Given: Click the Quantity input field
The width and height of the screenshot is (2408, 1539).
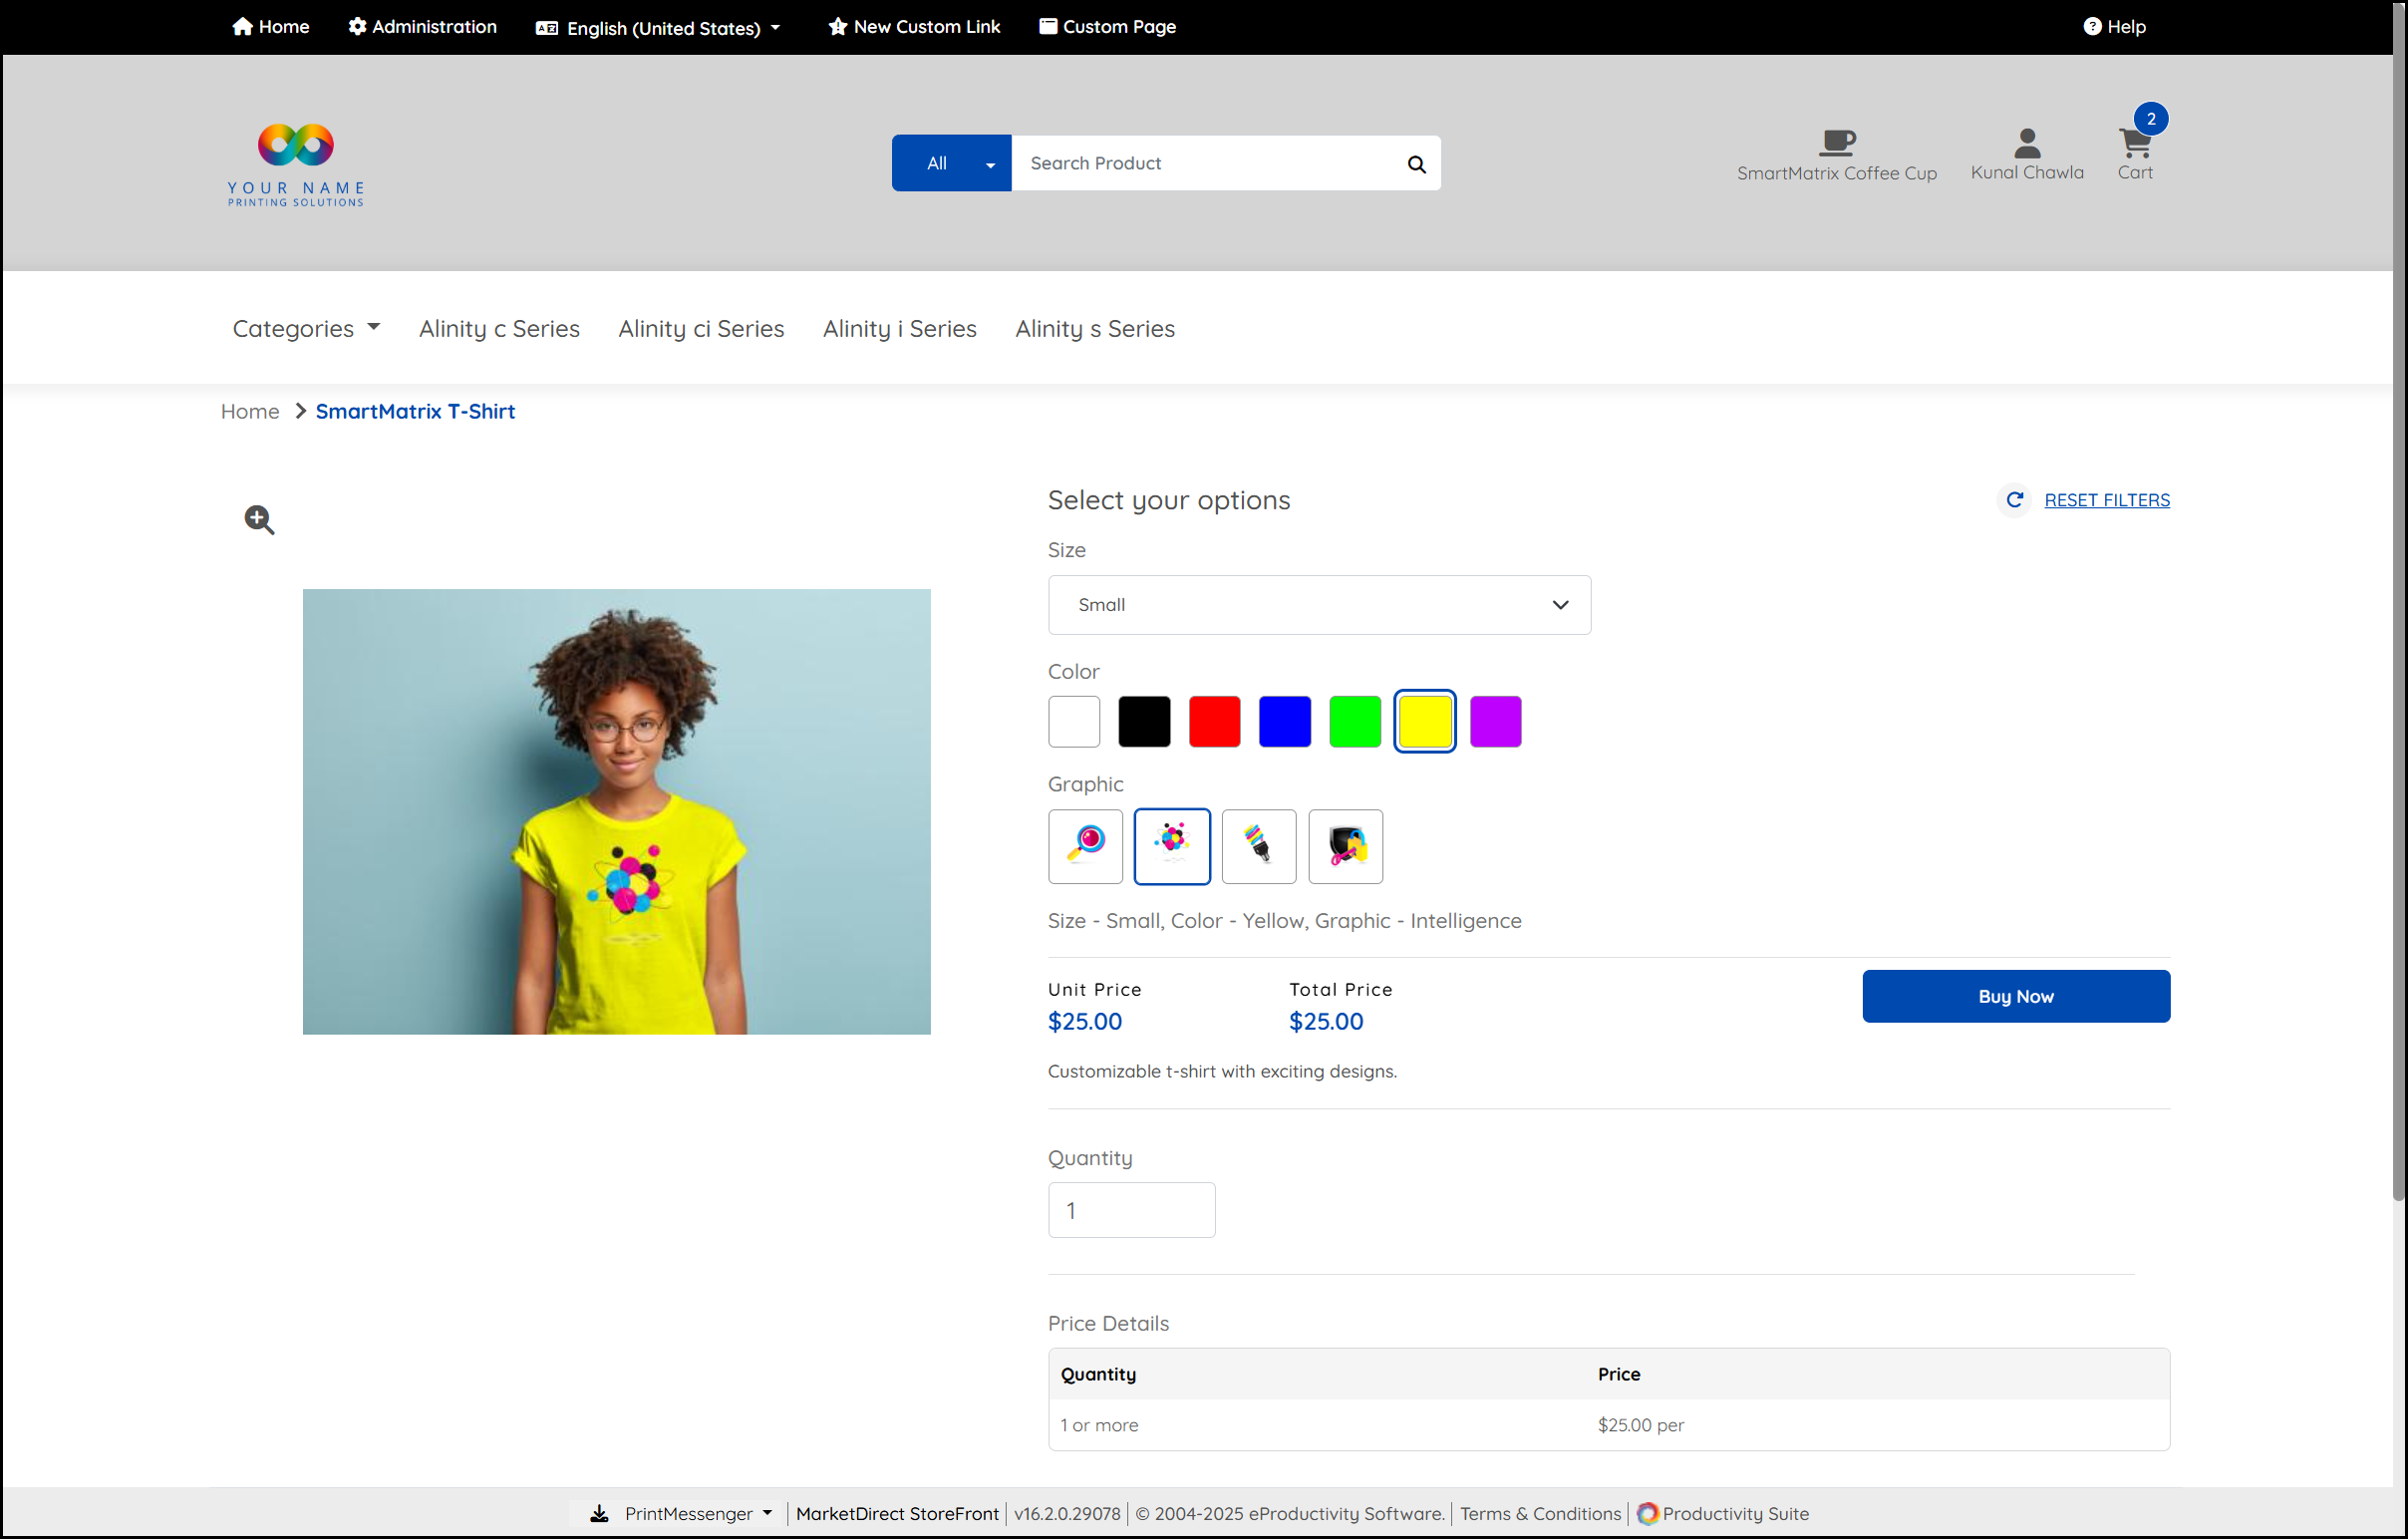Looking at the screenshot, I should tap(1131, 1210).
